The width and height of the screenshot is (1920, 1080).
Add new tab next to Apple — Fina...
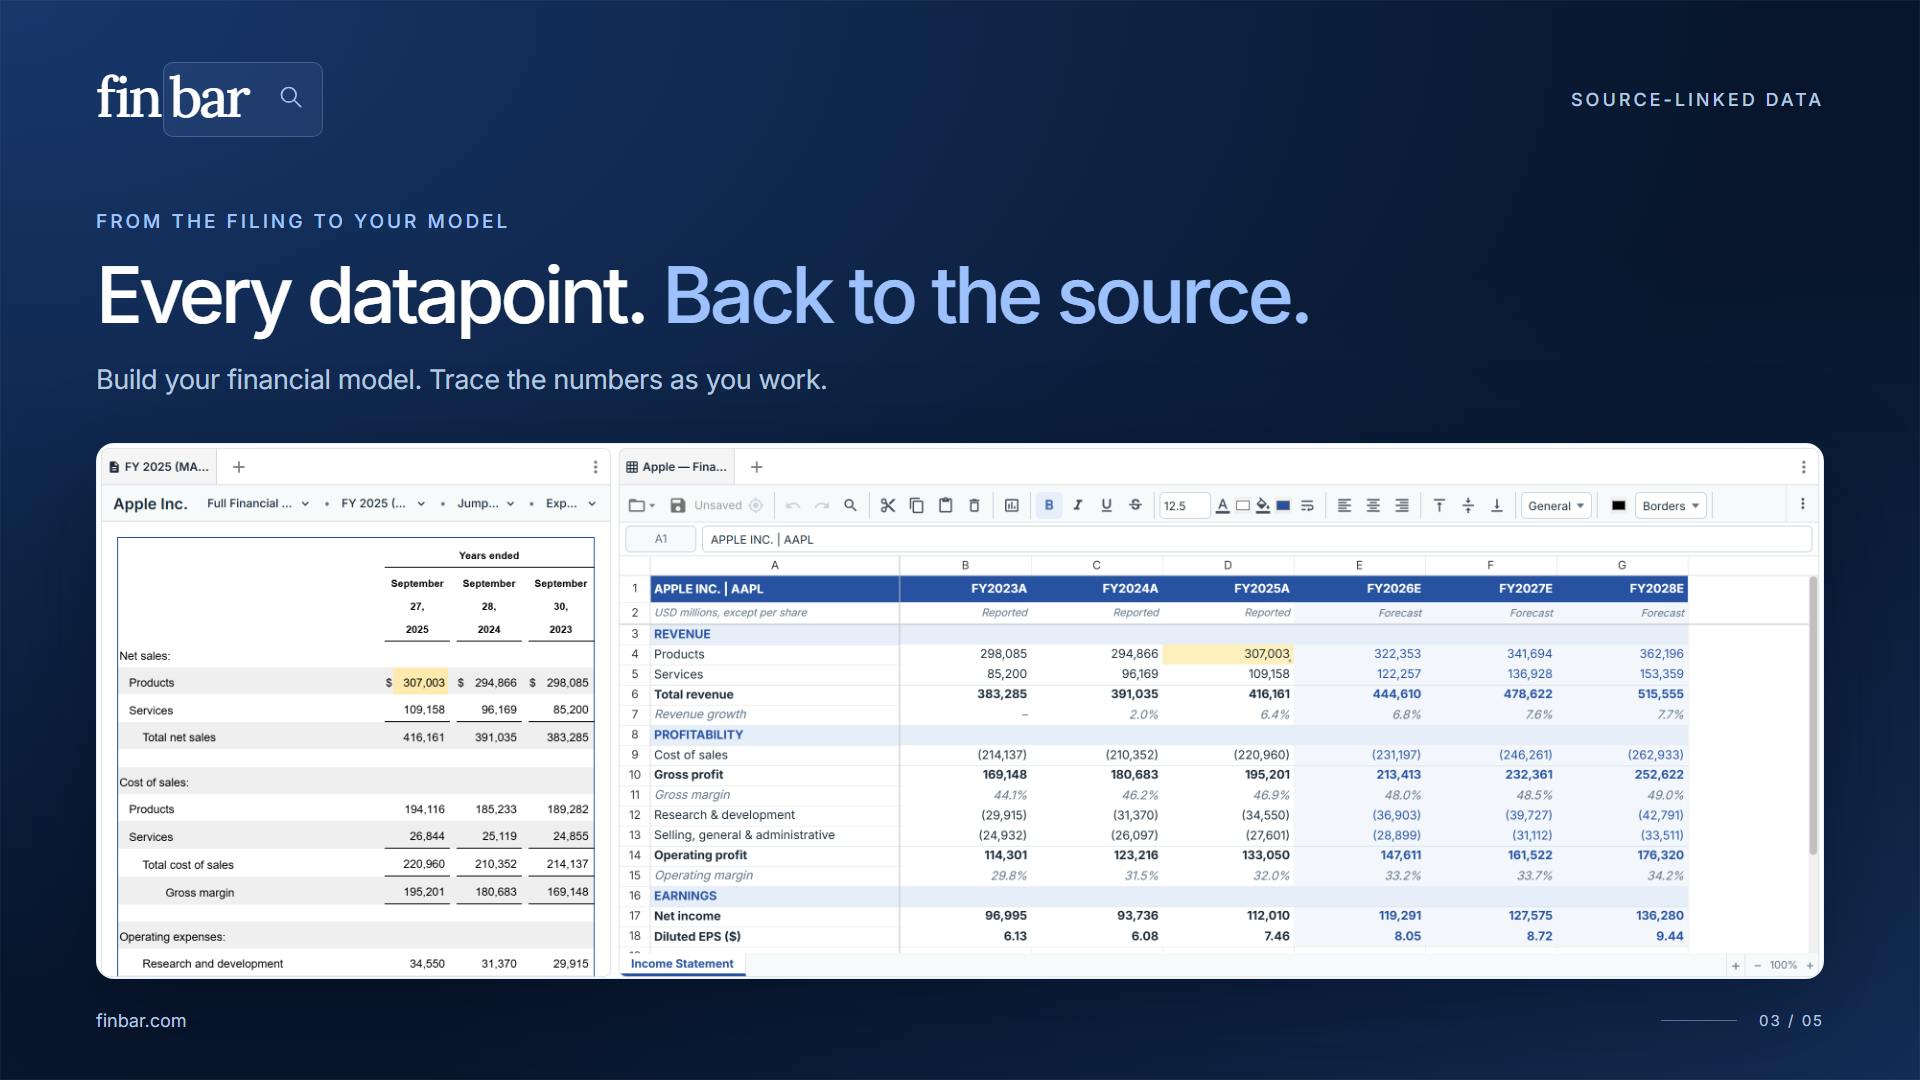(x=757, y=467)
